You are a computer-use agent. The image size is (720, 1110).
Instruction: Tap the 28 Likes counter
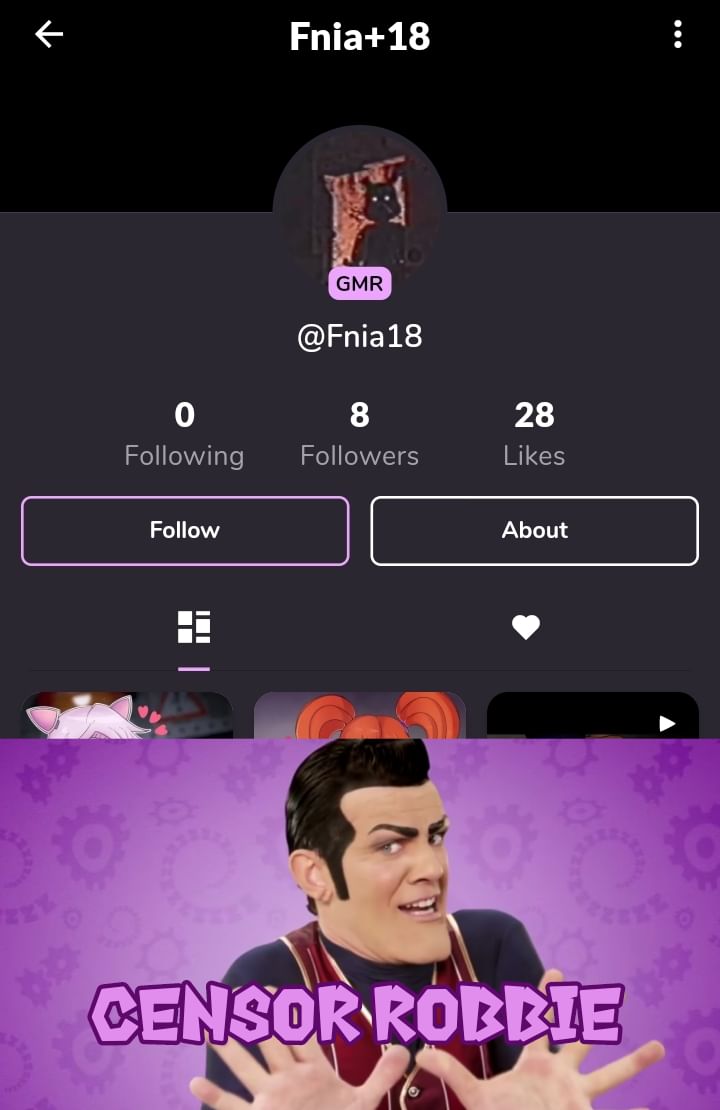[535, 434]
